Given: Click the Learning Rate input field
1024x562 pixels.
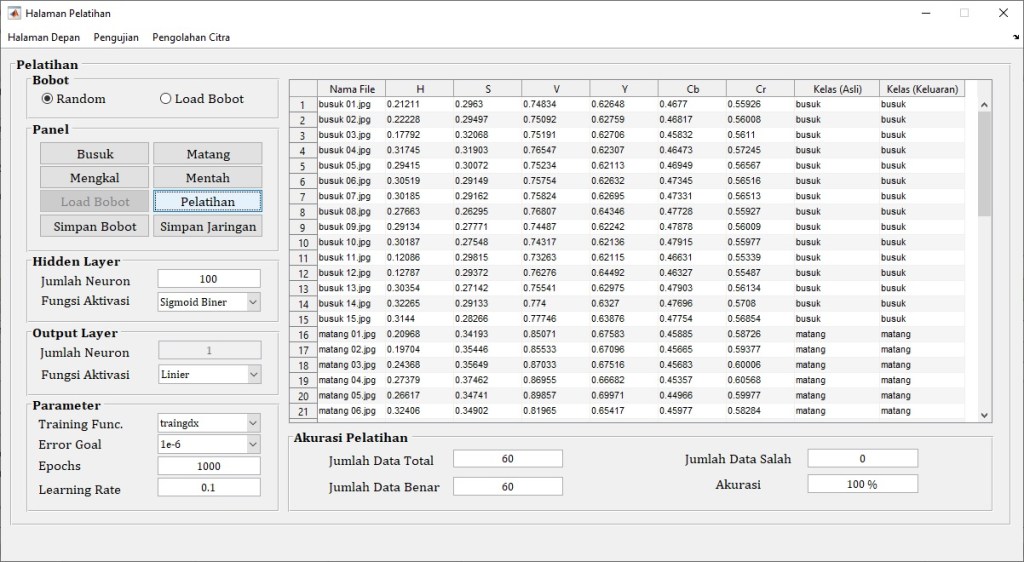Looking at the screenshot, I should click(208, 488).
